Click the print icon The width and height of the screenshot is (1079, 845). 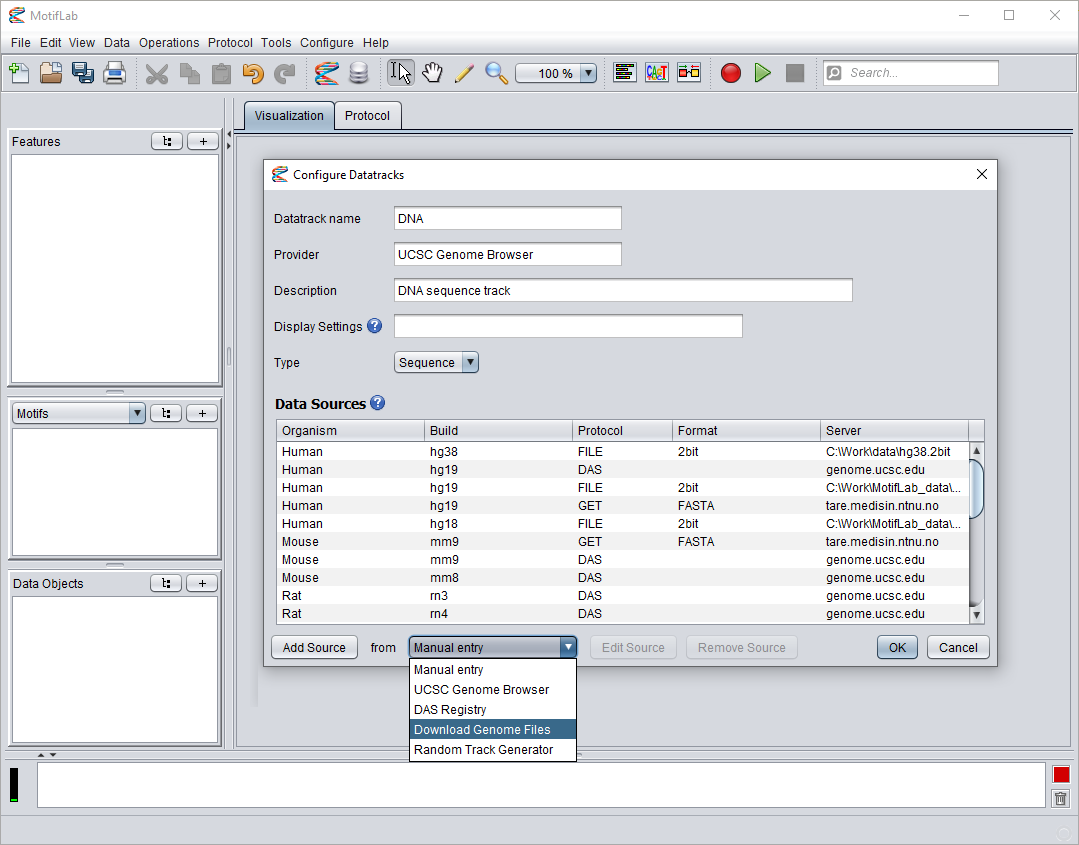pyautogui.click(x=115, y=73)
